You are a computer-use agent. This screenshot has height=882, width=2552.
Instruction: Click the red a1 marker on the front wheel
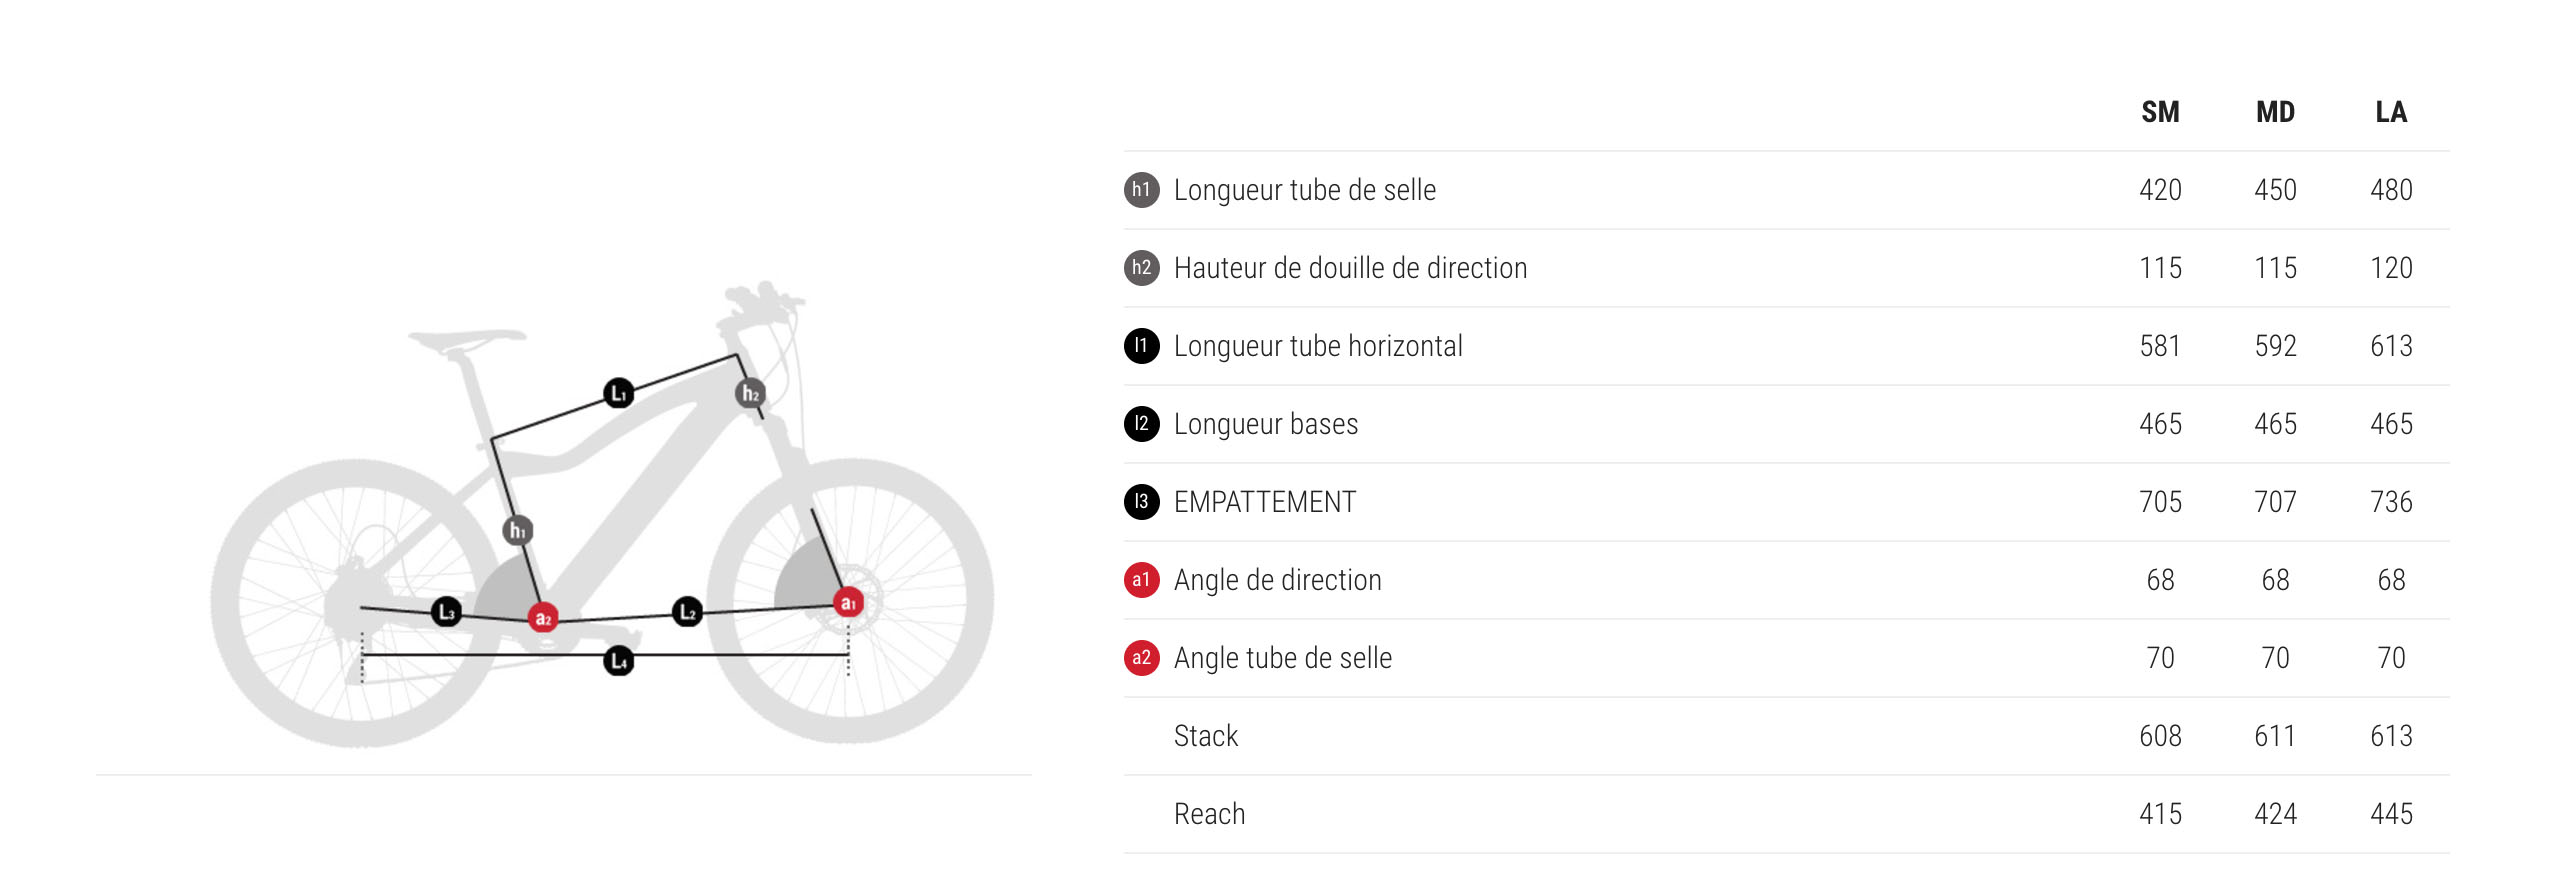[848, 602]
